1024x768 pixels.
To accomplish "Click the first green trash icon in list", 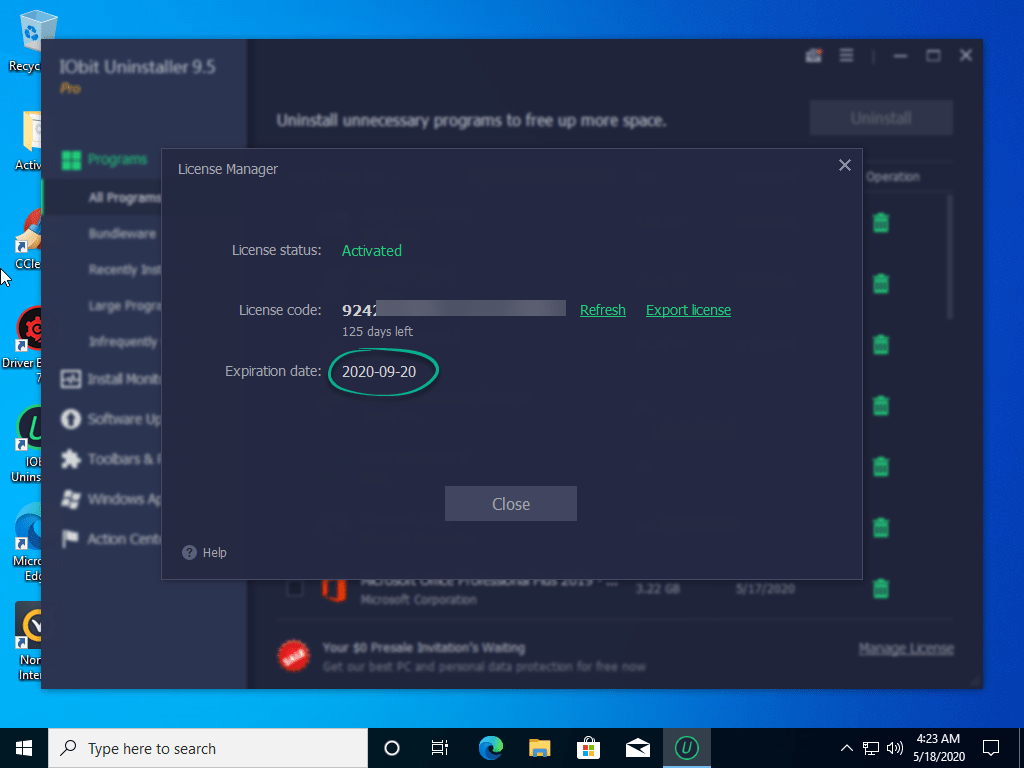I will 881,223.
